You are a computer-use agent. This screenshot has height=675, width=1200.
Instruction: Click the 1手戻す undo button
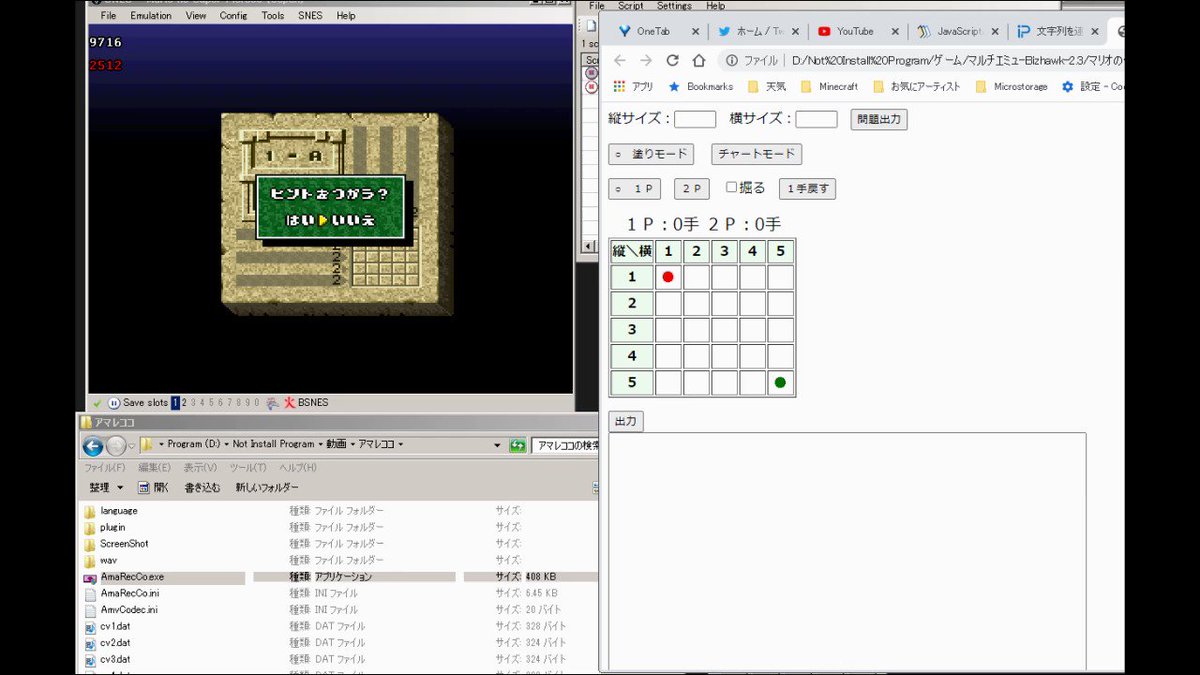click(807, 188)
